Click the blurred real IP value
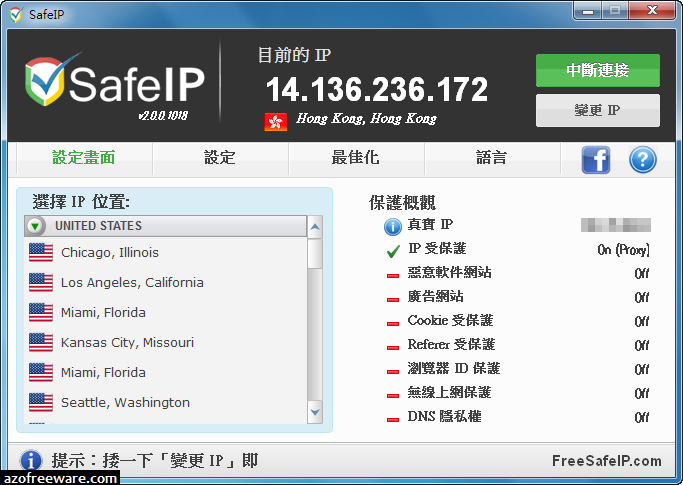Image resolution: width=683 pixels, height=485 pixels. click(x=615, y=225)
